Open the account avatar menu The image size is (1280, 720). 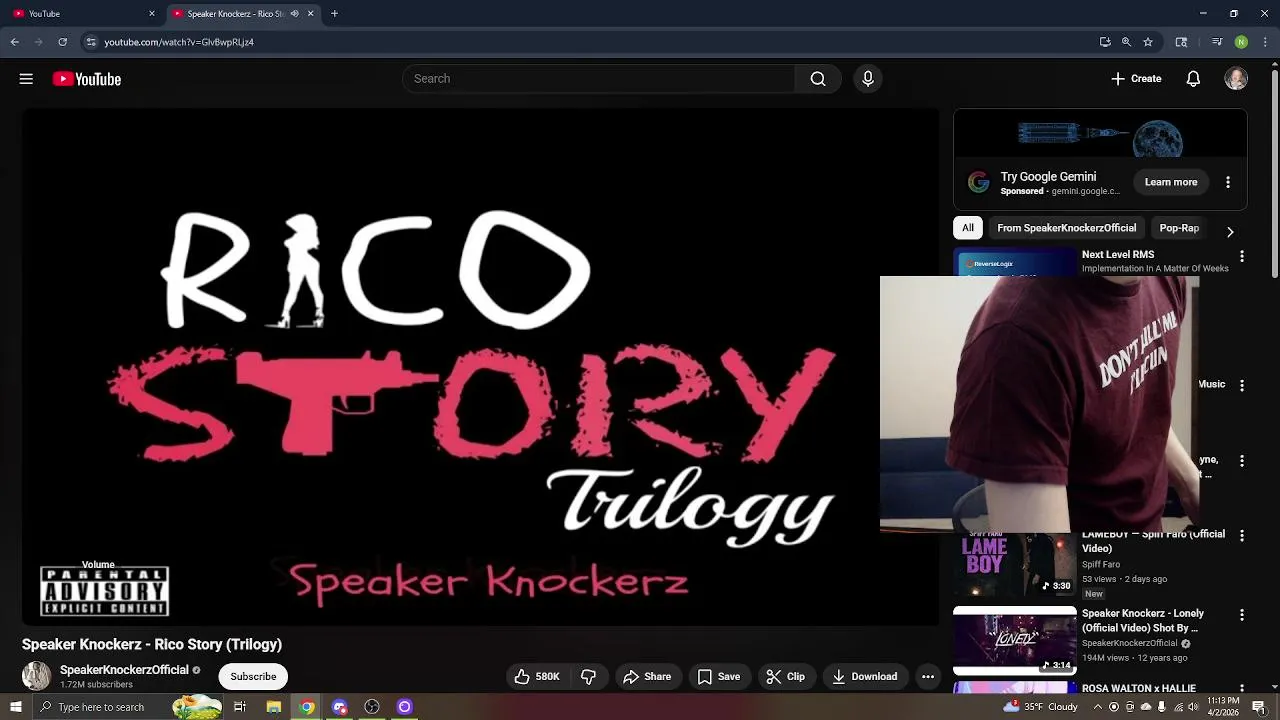(x=1236, y=79)
